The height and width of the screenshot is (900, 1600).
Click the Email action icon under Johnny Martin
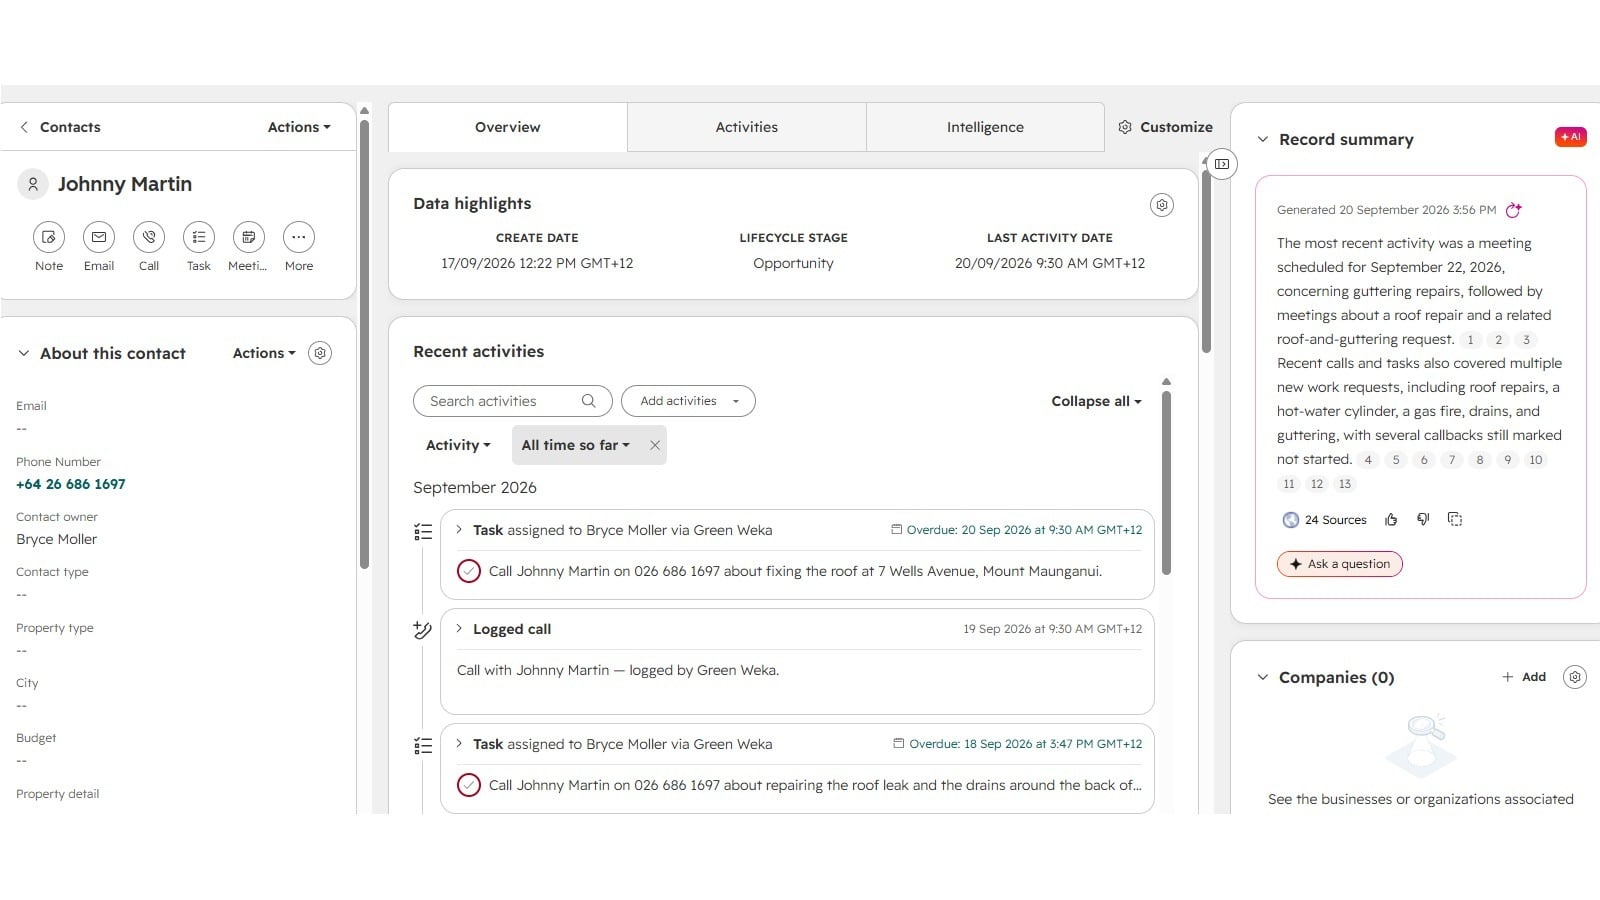(x=99, y=237)
